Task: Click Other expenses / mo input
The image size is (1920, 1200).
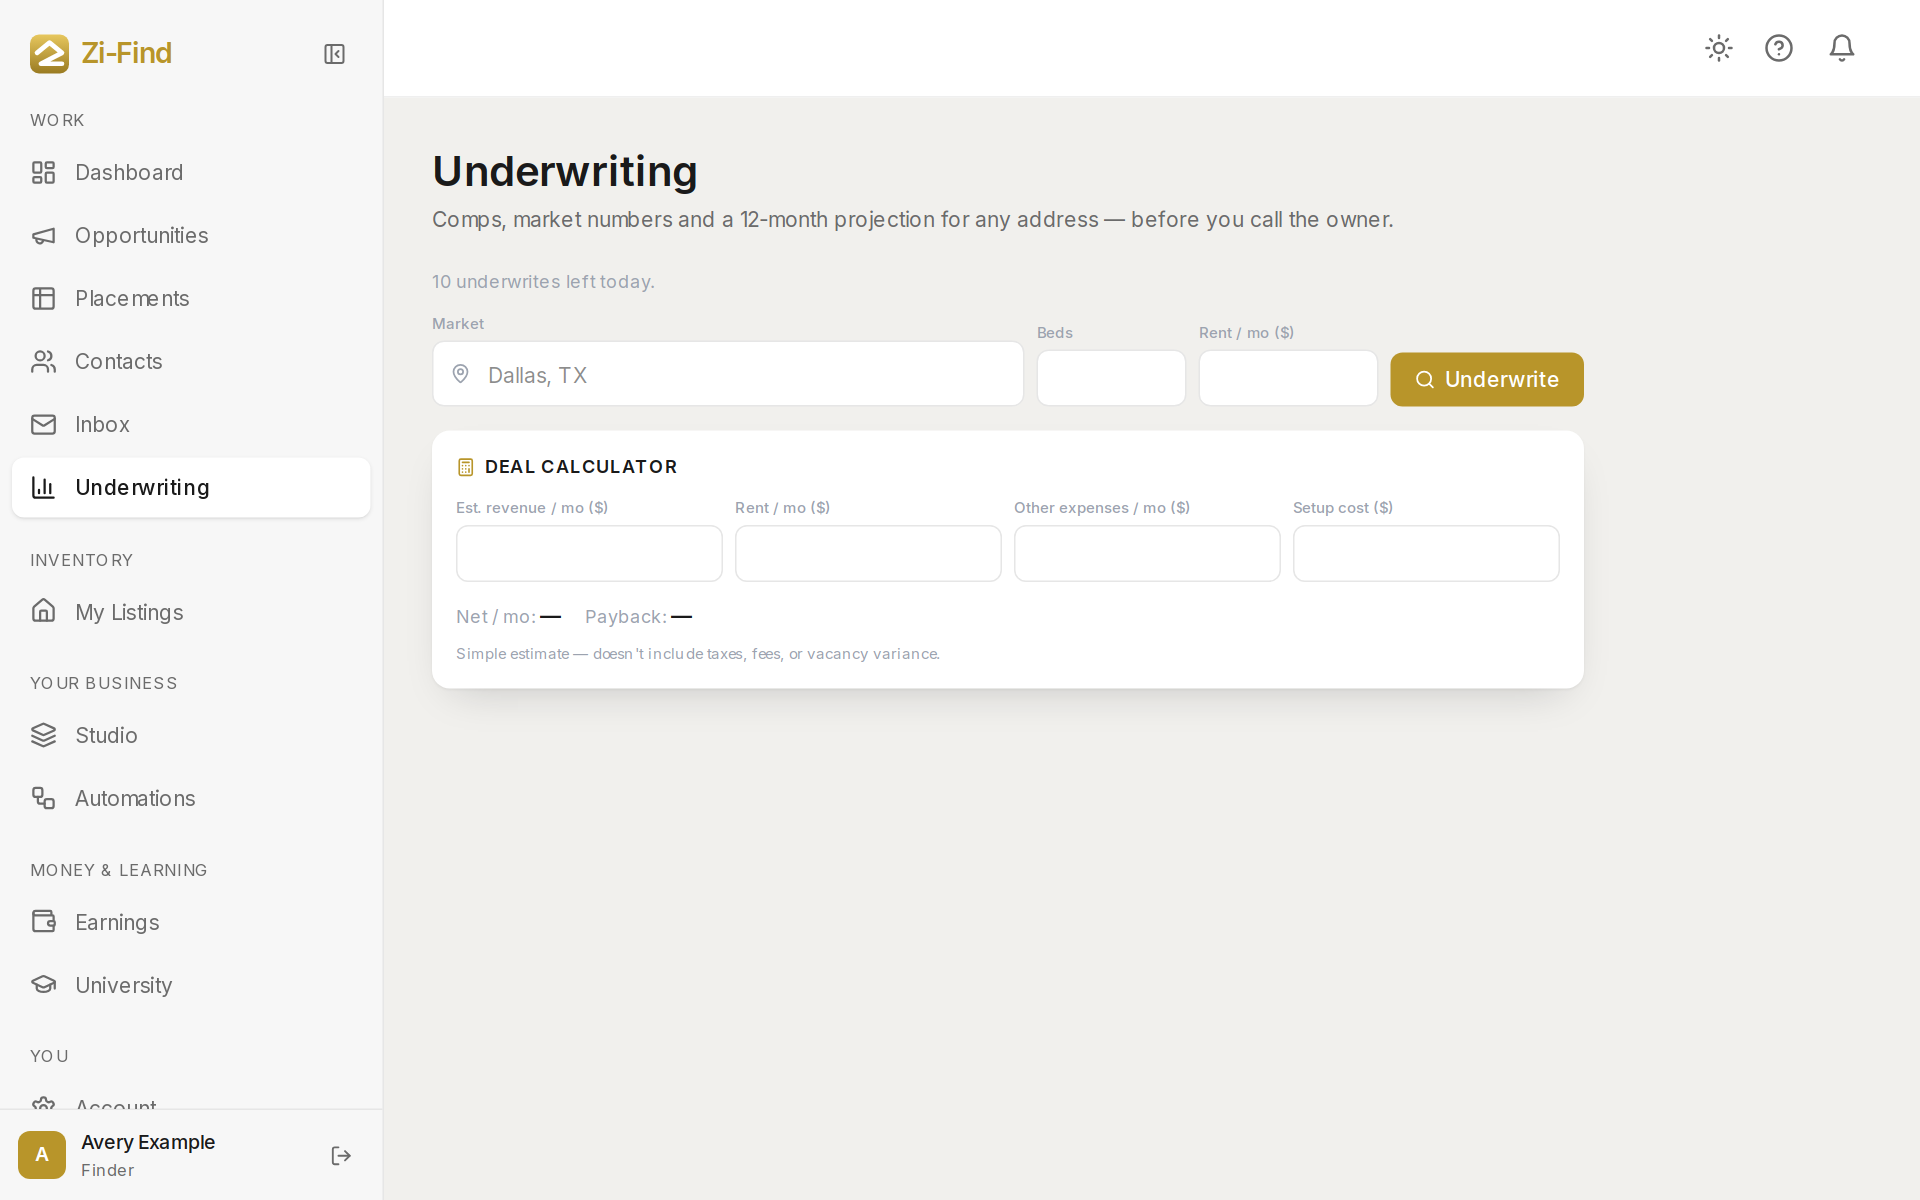Action: point(1147,553)
